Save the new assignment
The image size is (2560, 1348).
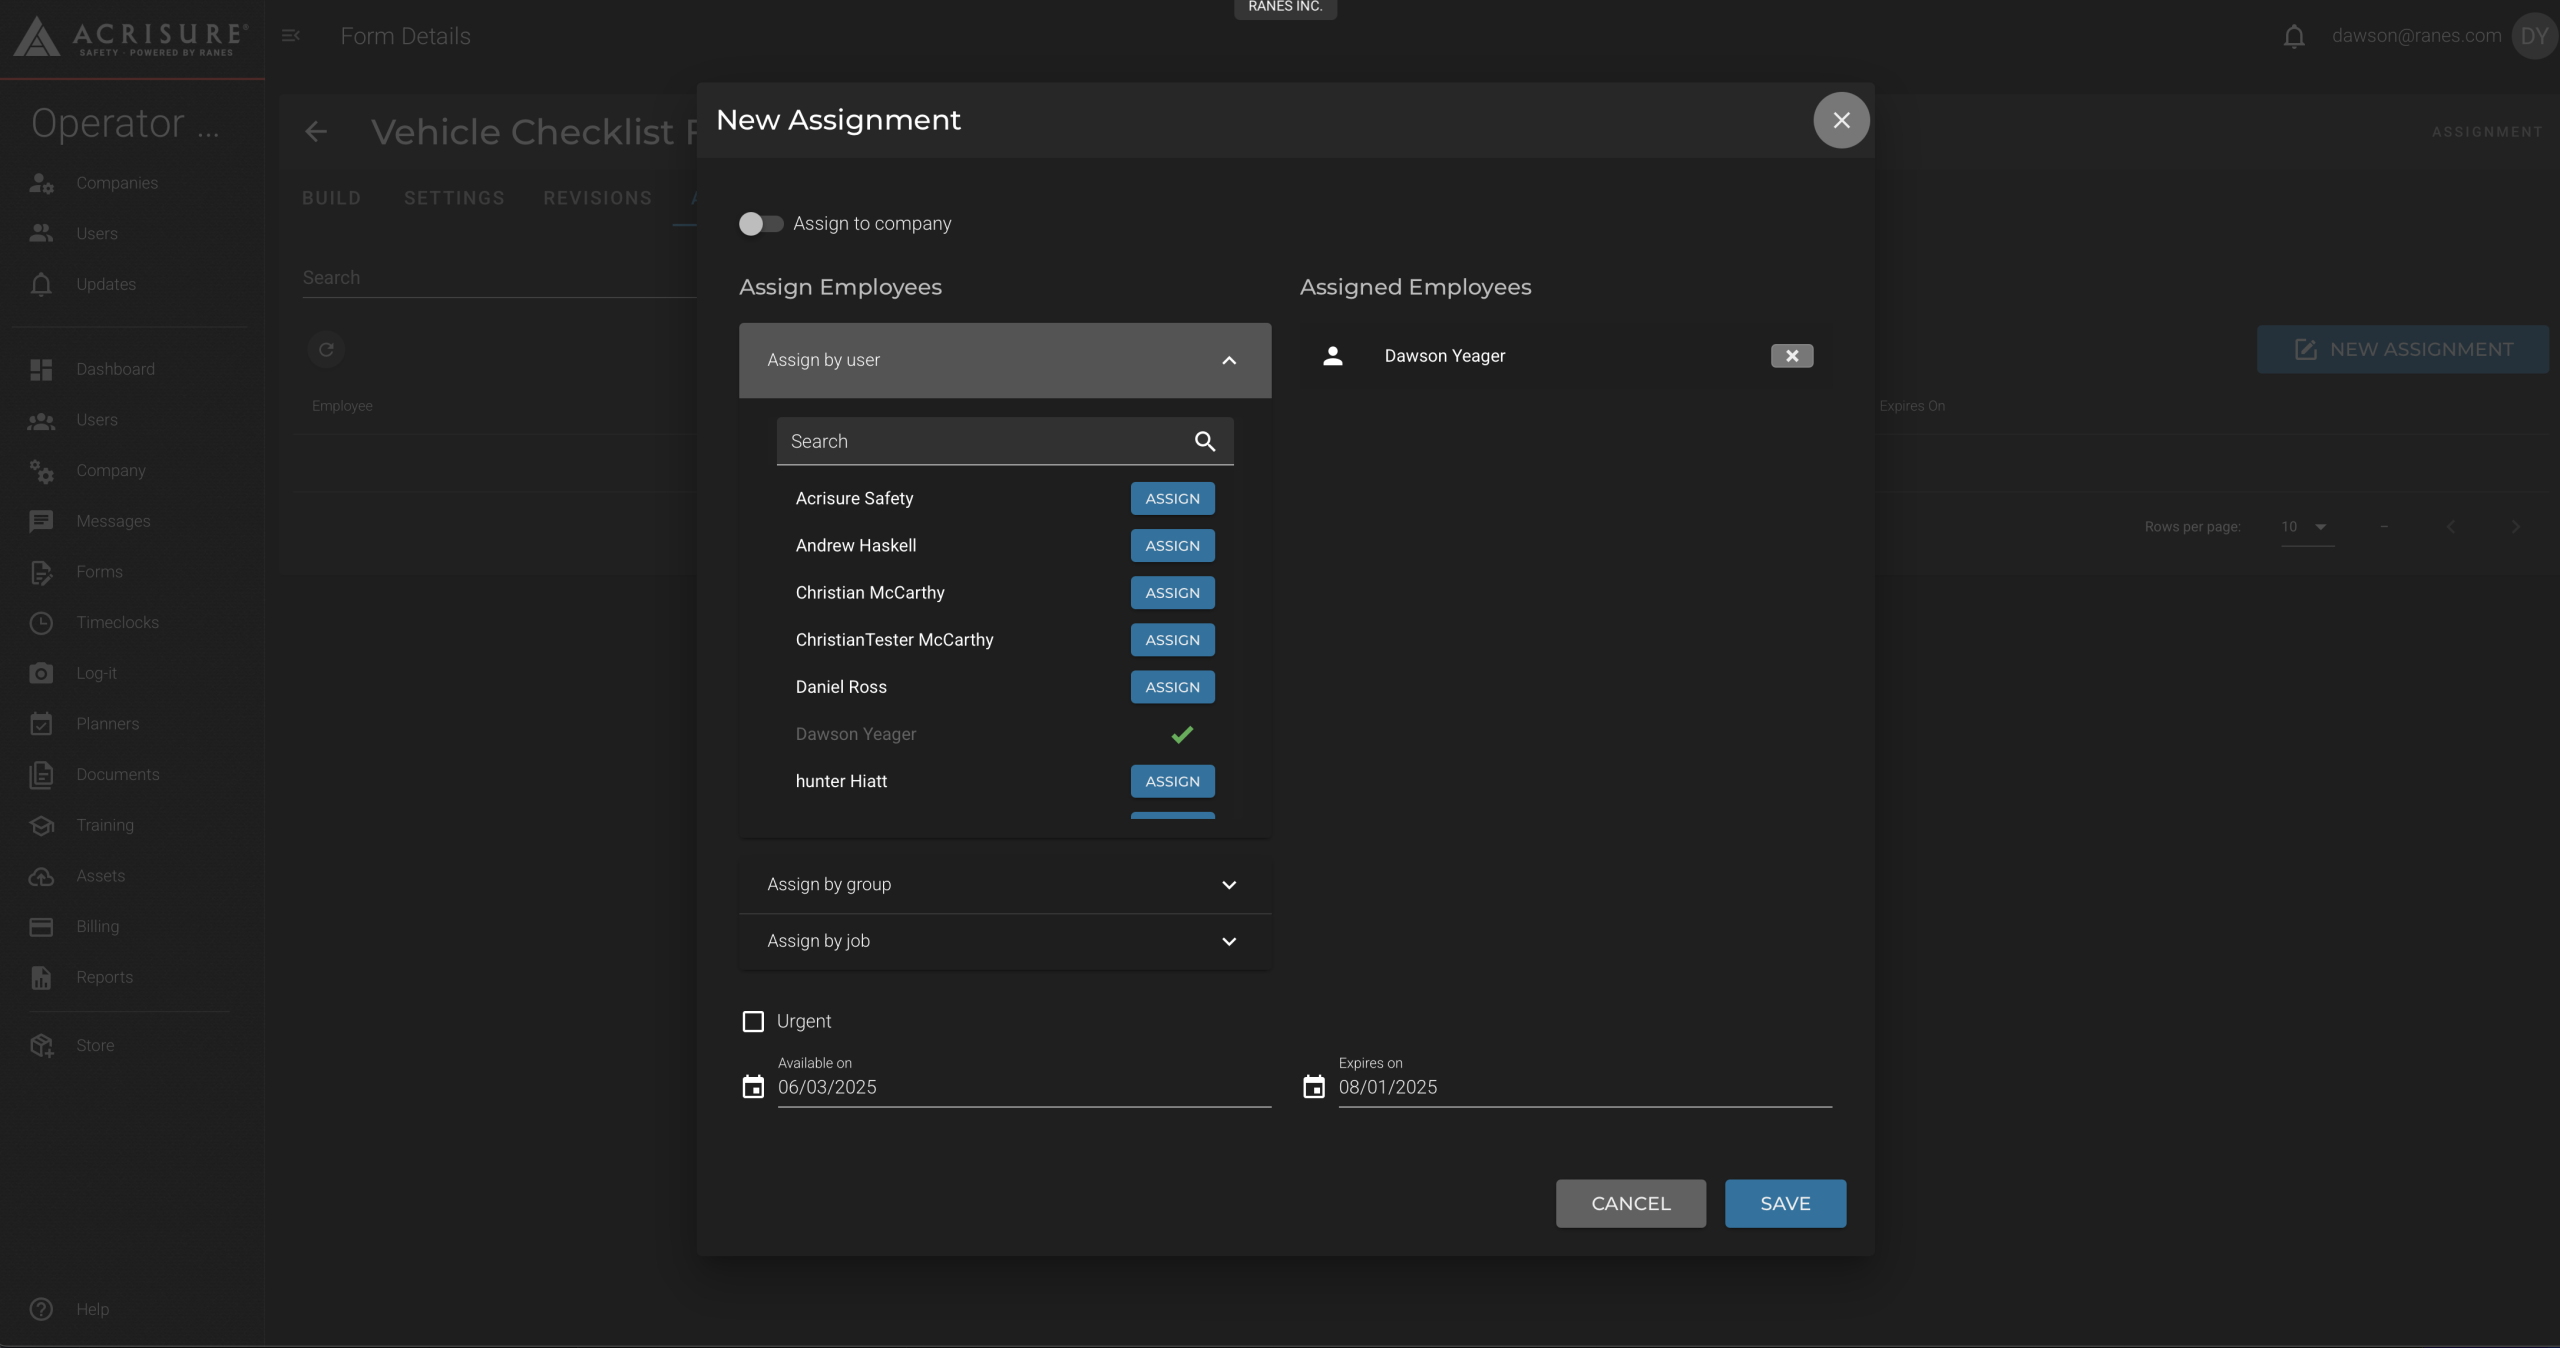1785,1203
